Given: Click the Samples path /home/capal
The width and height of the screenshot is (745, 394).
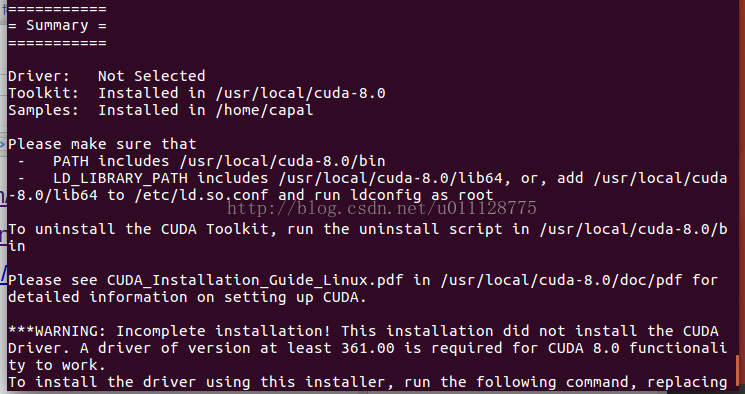Looking at the screenshot, I should pos(264,110).
